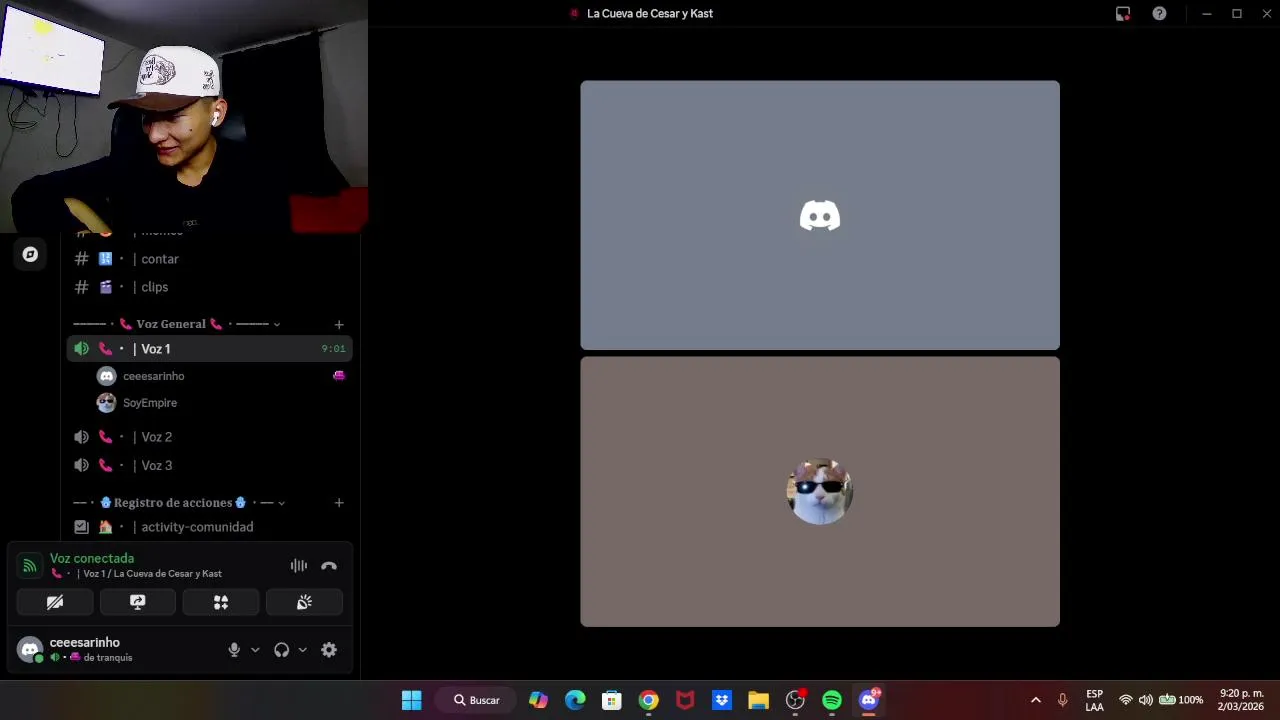Open headphone output options arrow
Image resolution: width=1280 pixels, height=720 pixels.
[303, 650]
